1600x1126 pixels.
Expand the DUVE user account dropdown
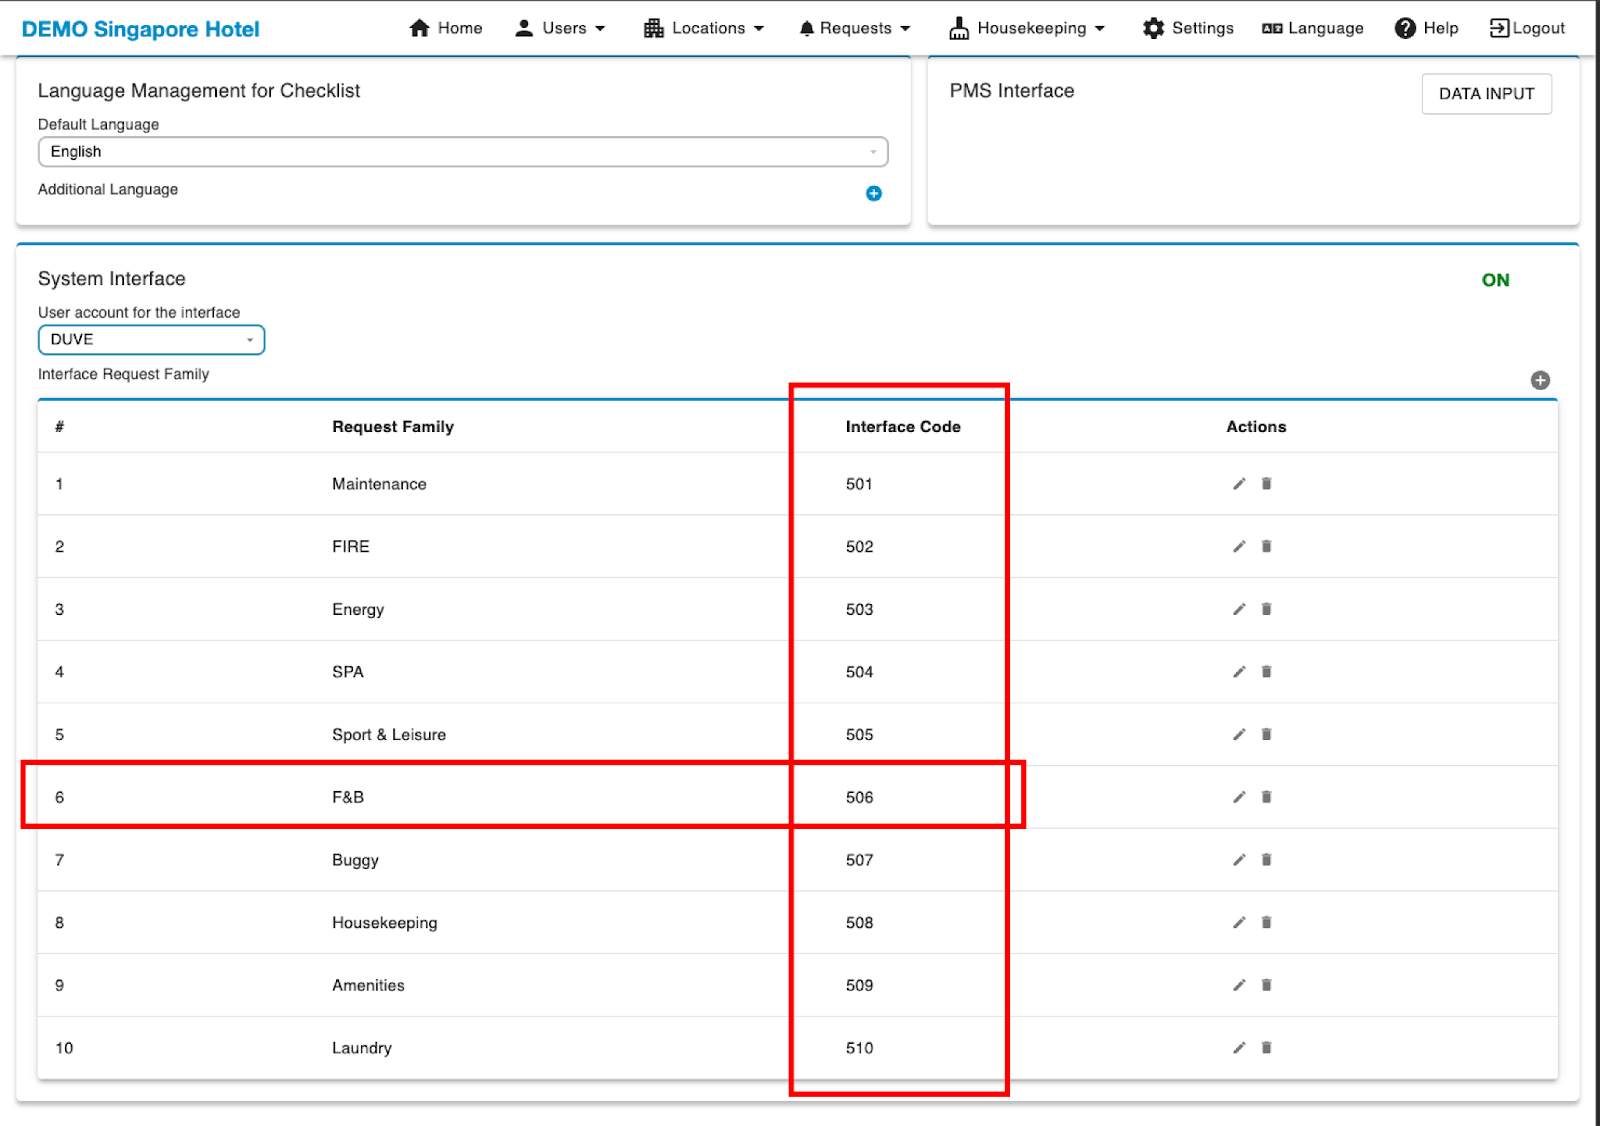(151, 340)
